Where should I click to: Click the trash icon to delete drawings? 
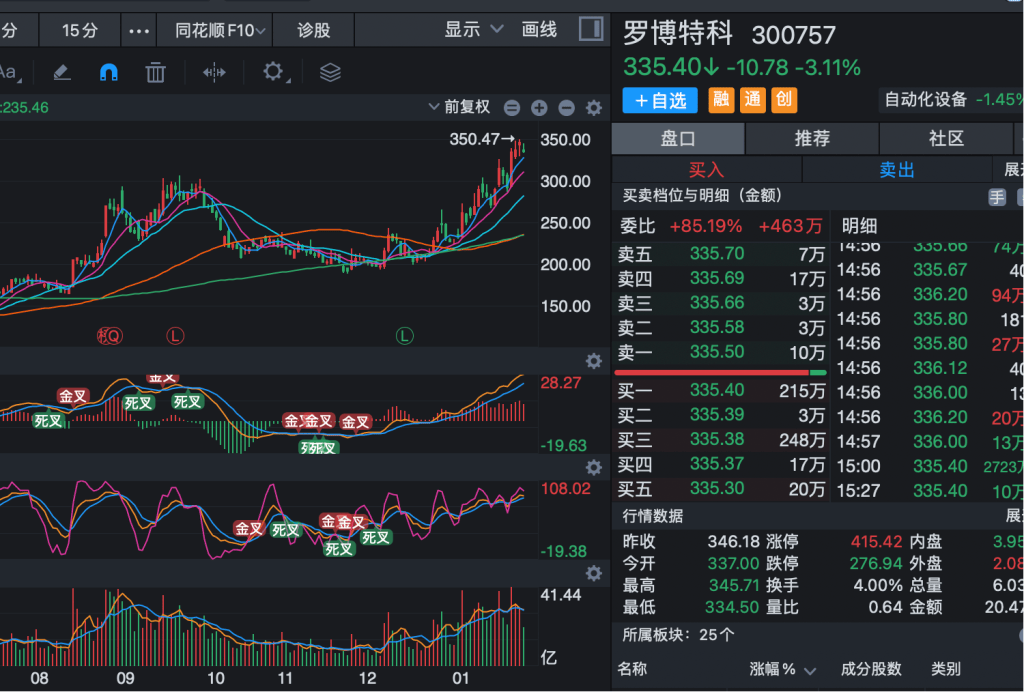[155, 72]
